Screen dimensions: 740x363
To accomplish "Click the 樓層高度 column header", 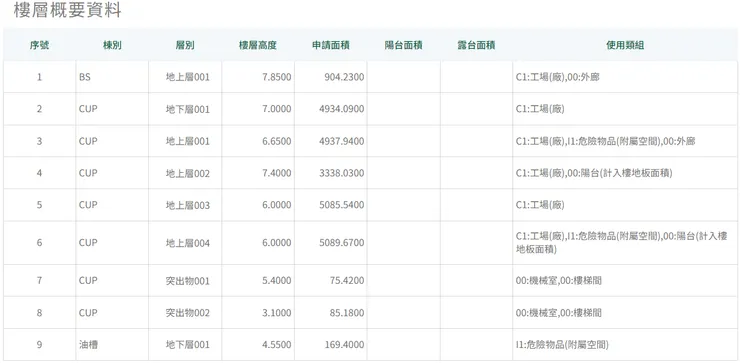I will pyautogui.click(x=258, y=45).
